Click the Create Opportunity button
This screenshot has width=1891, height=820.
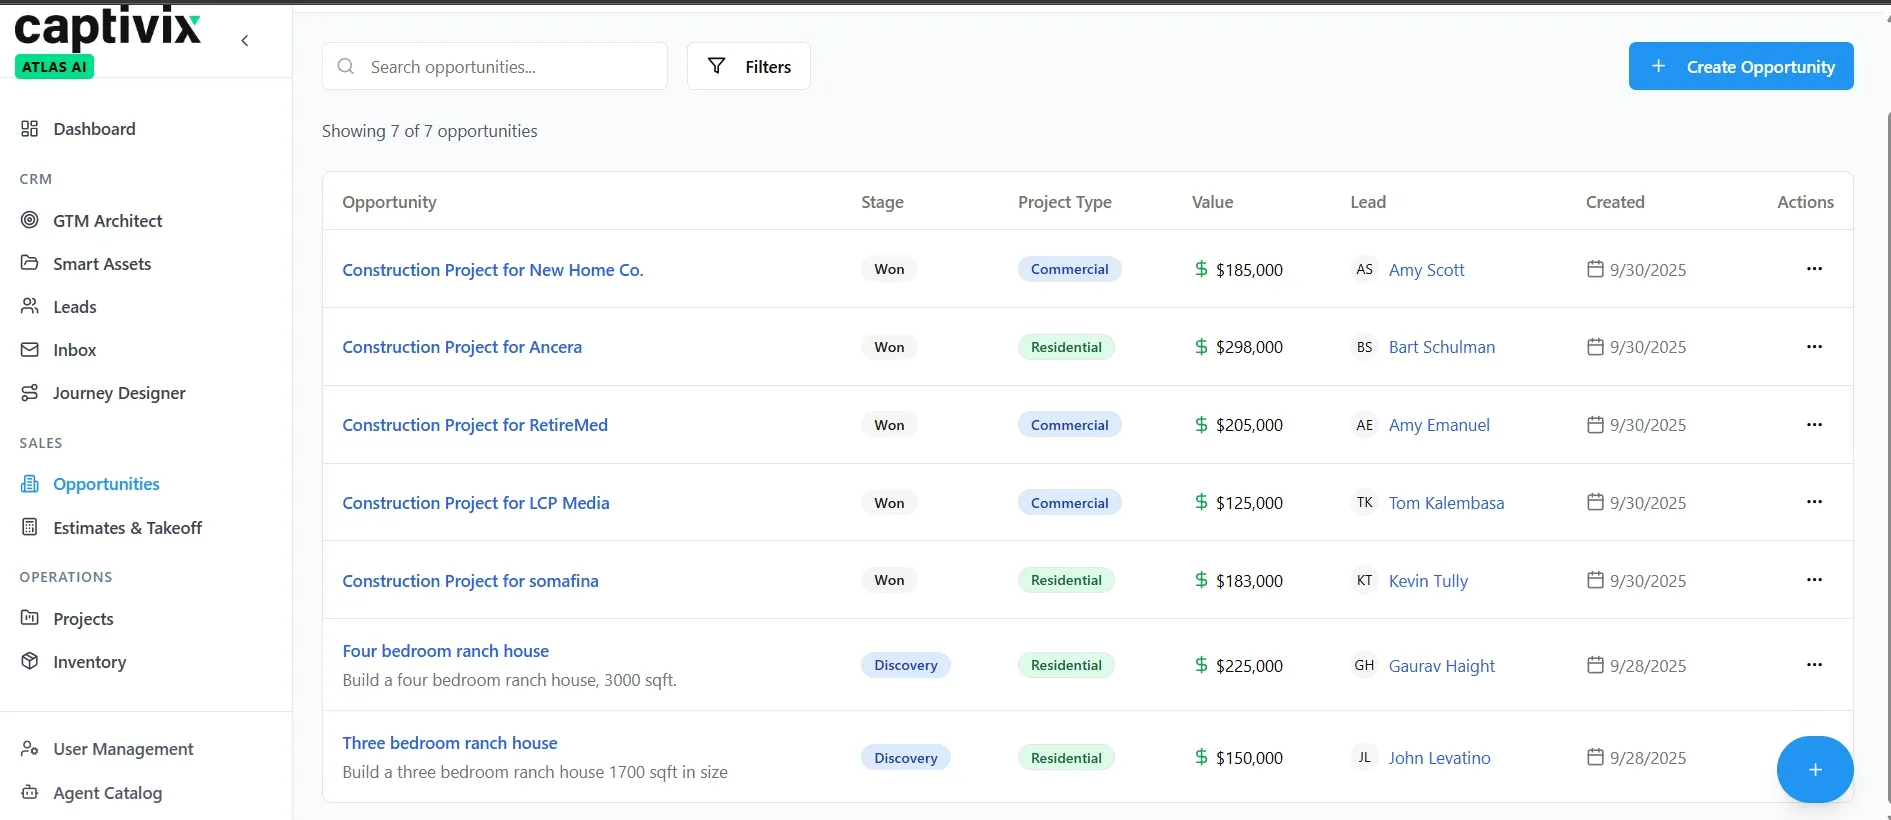click(x=1741, y=66)
